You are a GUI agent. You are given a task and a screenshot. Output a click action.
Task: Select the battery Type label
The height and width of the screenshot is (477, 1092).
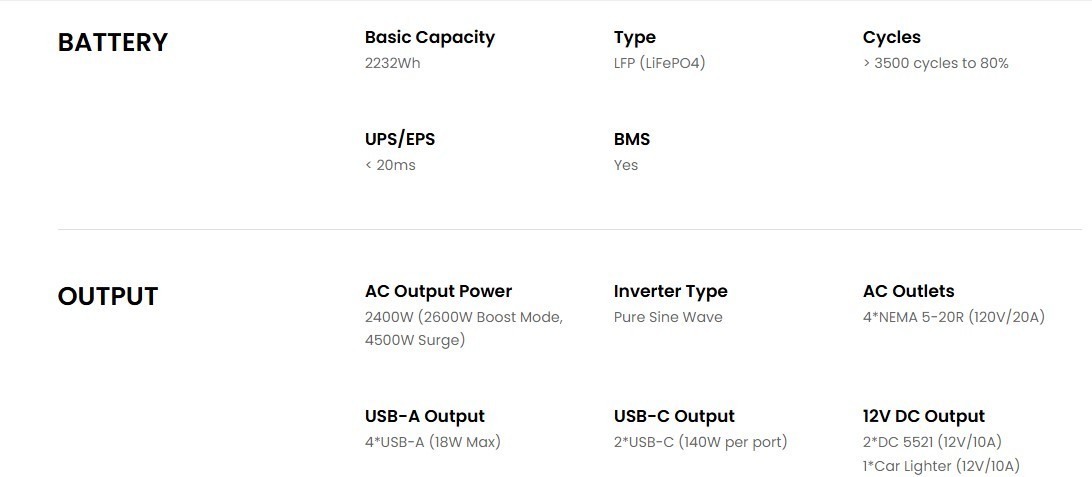634,38
